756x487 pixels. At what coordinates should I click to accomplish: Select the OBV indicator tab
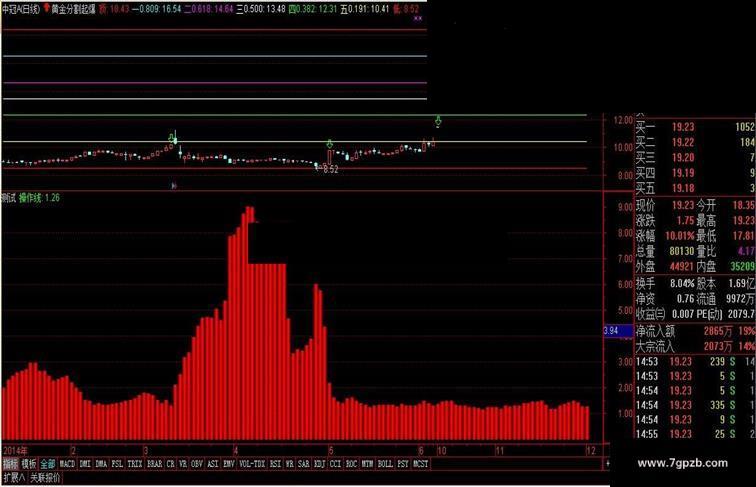coord(197,464)
